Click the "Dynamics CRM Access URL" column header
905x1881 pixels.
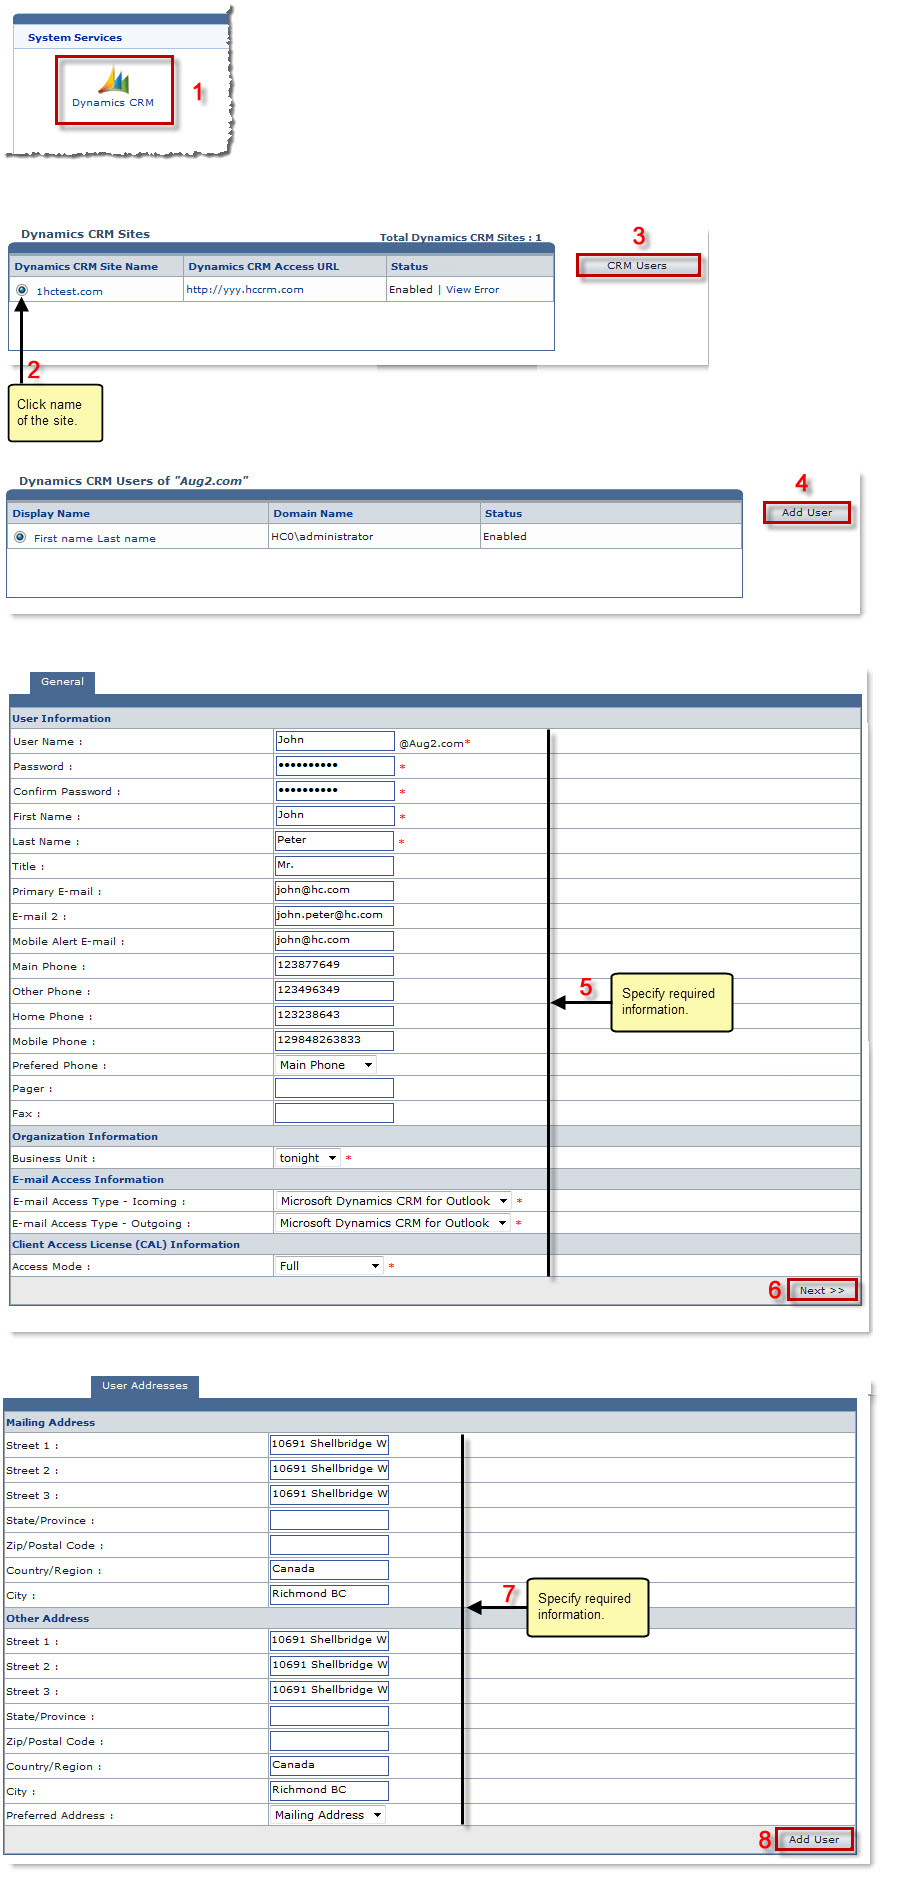point(264,267)
